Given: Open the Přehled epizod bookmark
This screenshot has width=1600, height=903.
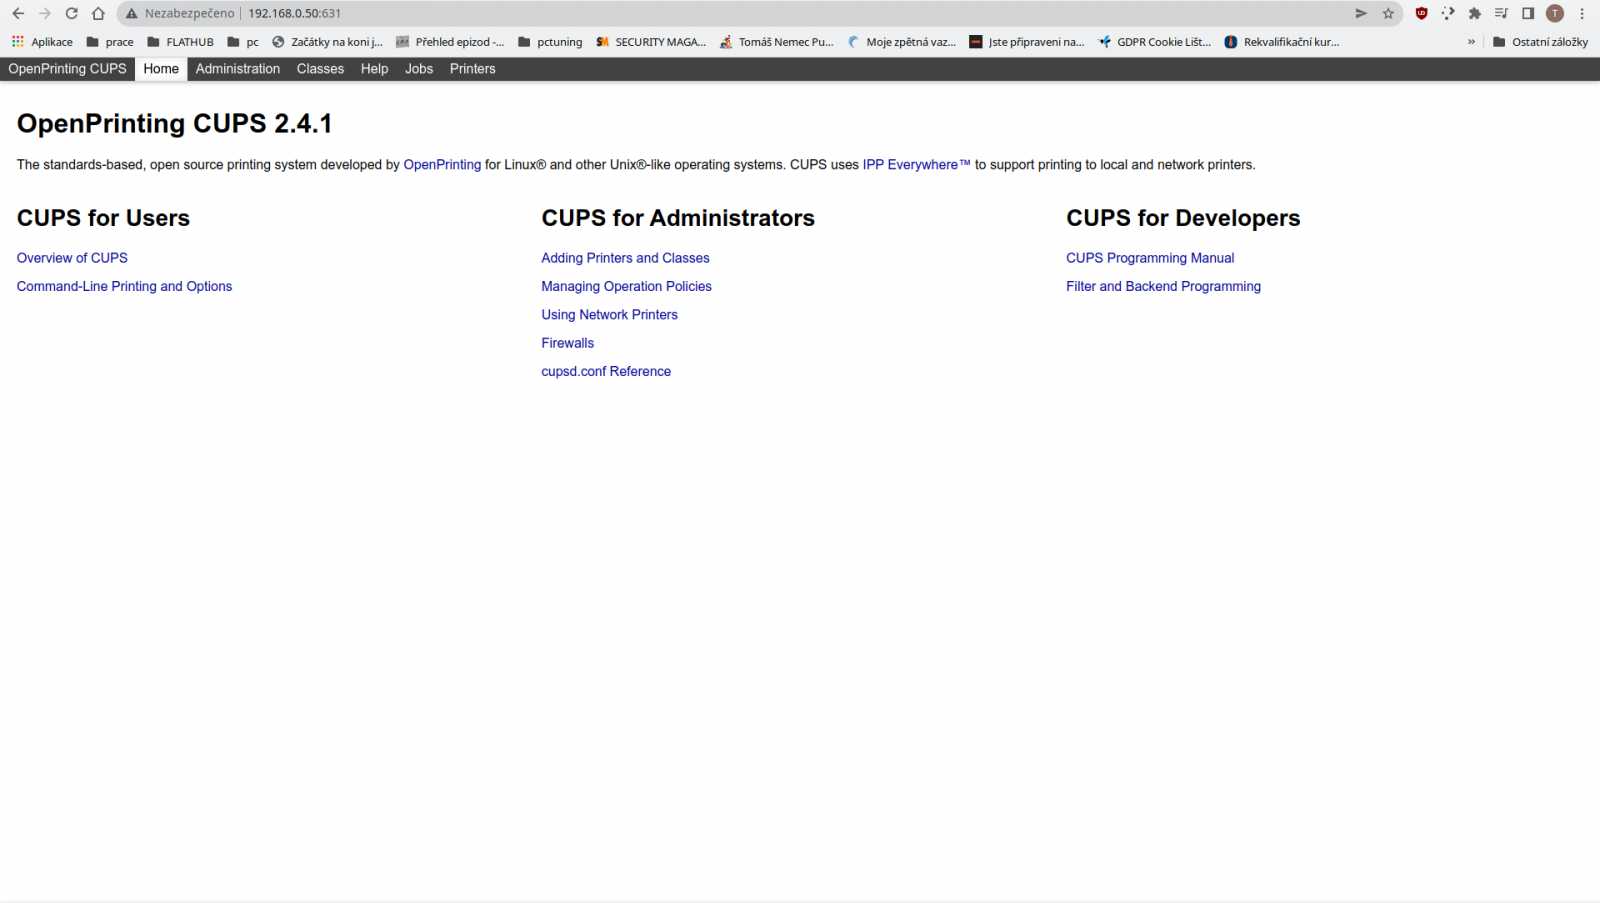Looking at the screenshot, I should point(450,42).
